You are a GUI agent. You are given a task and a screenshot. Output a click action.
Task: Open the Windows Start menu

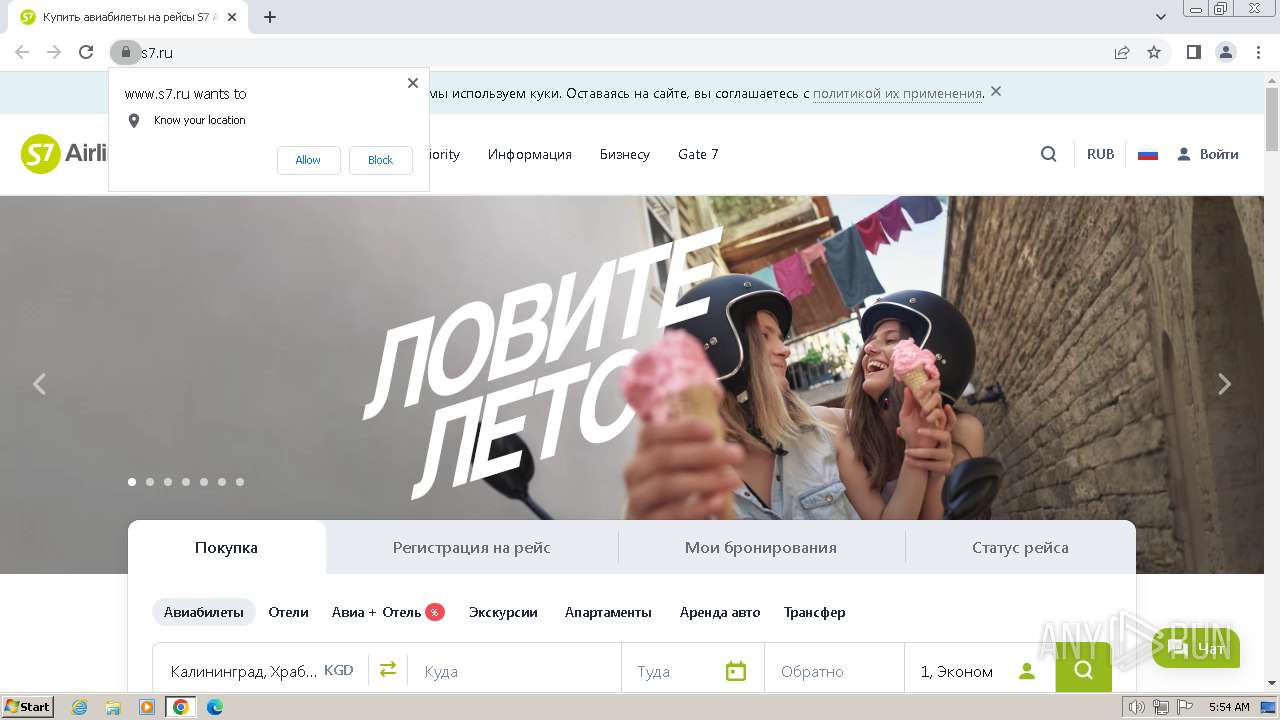point(28,707)
